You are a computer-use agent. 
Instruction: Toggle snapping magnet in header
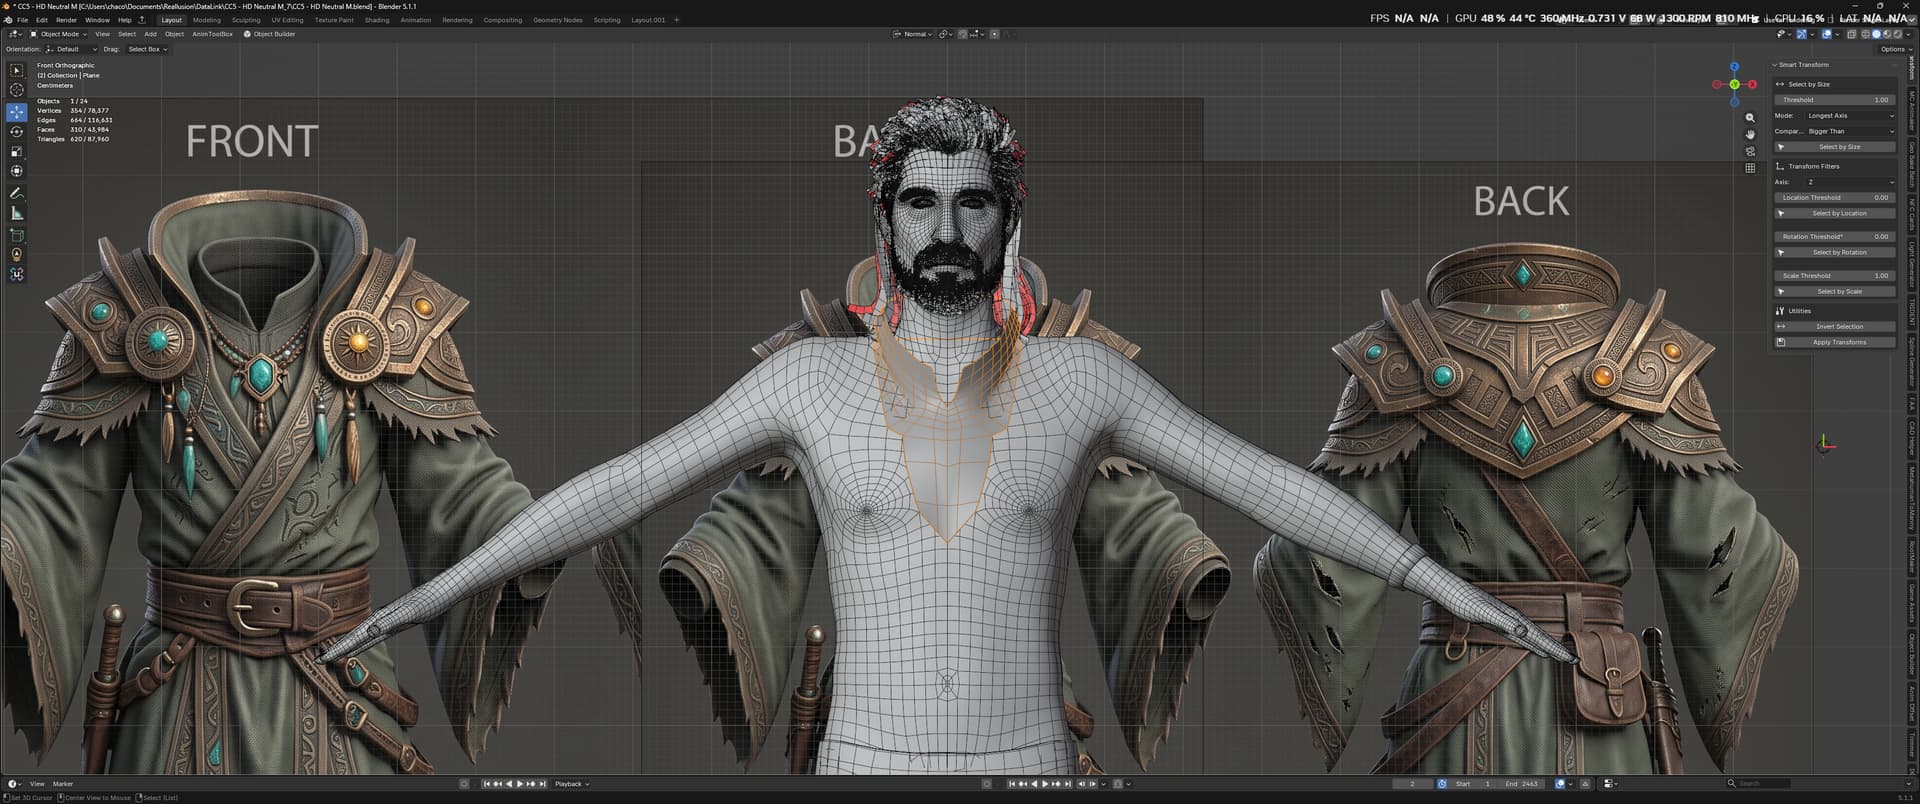click(x=963, y=34)
